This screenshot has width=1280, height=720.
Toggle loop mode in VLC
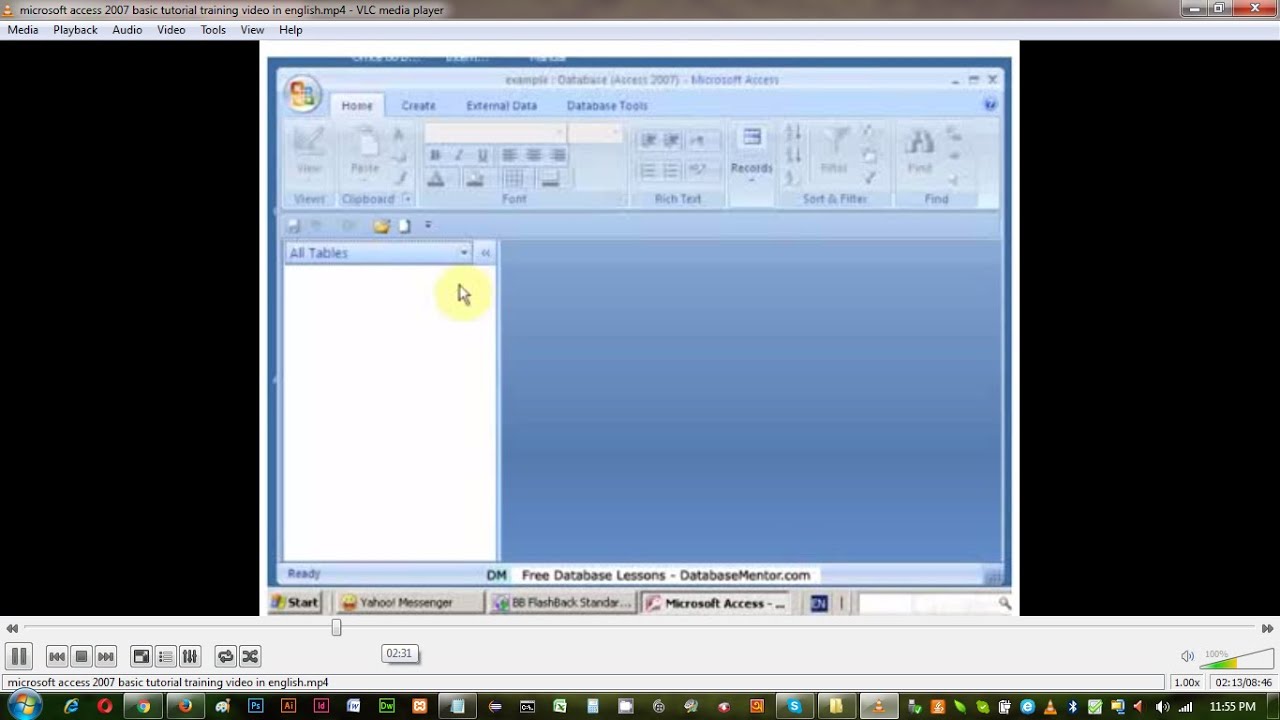tap(225, 656)
